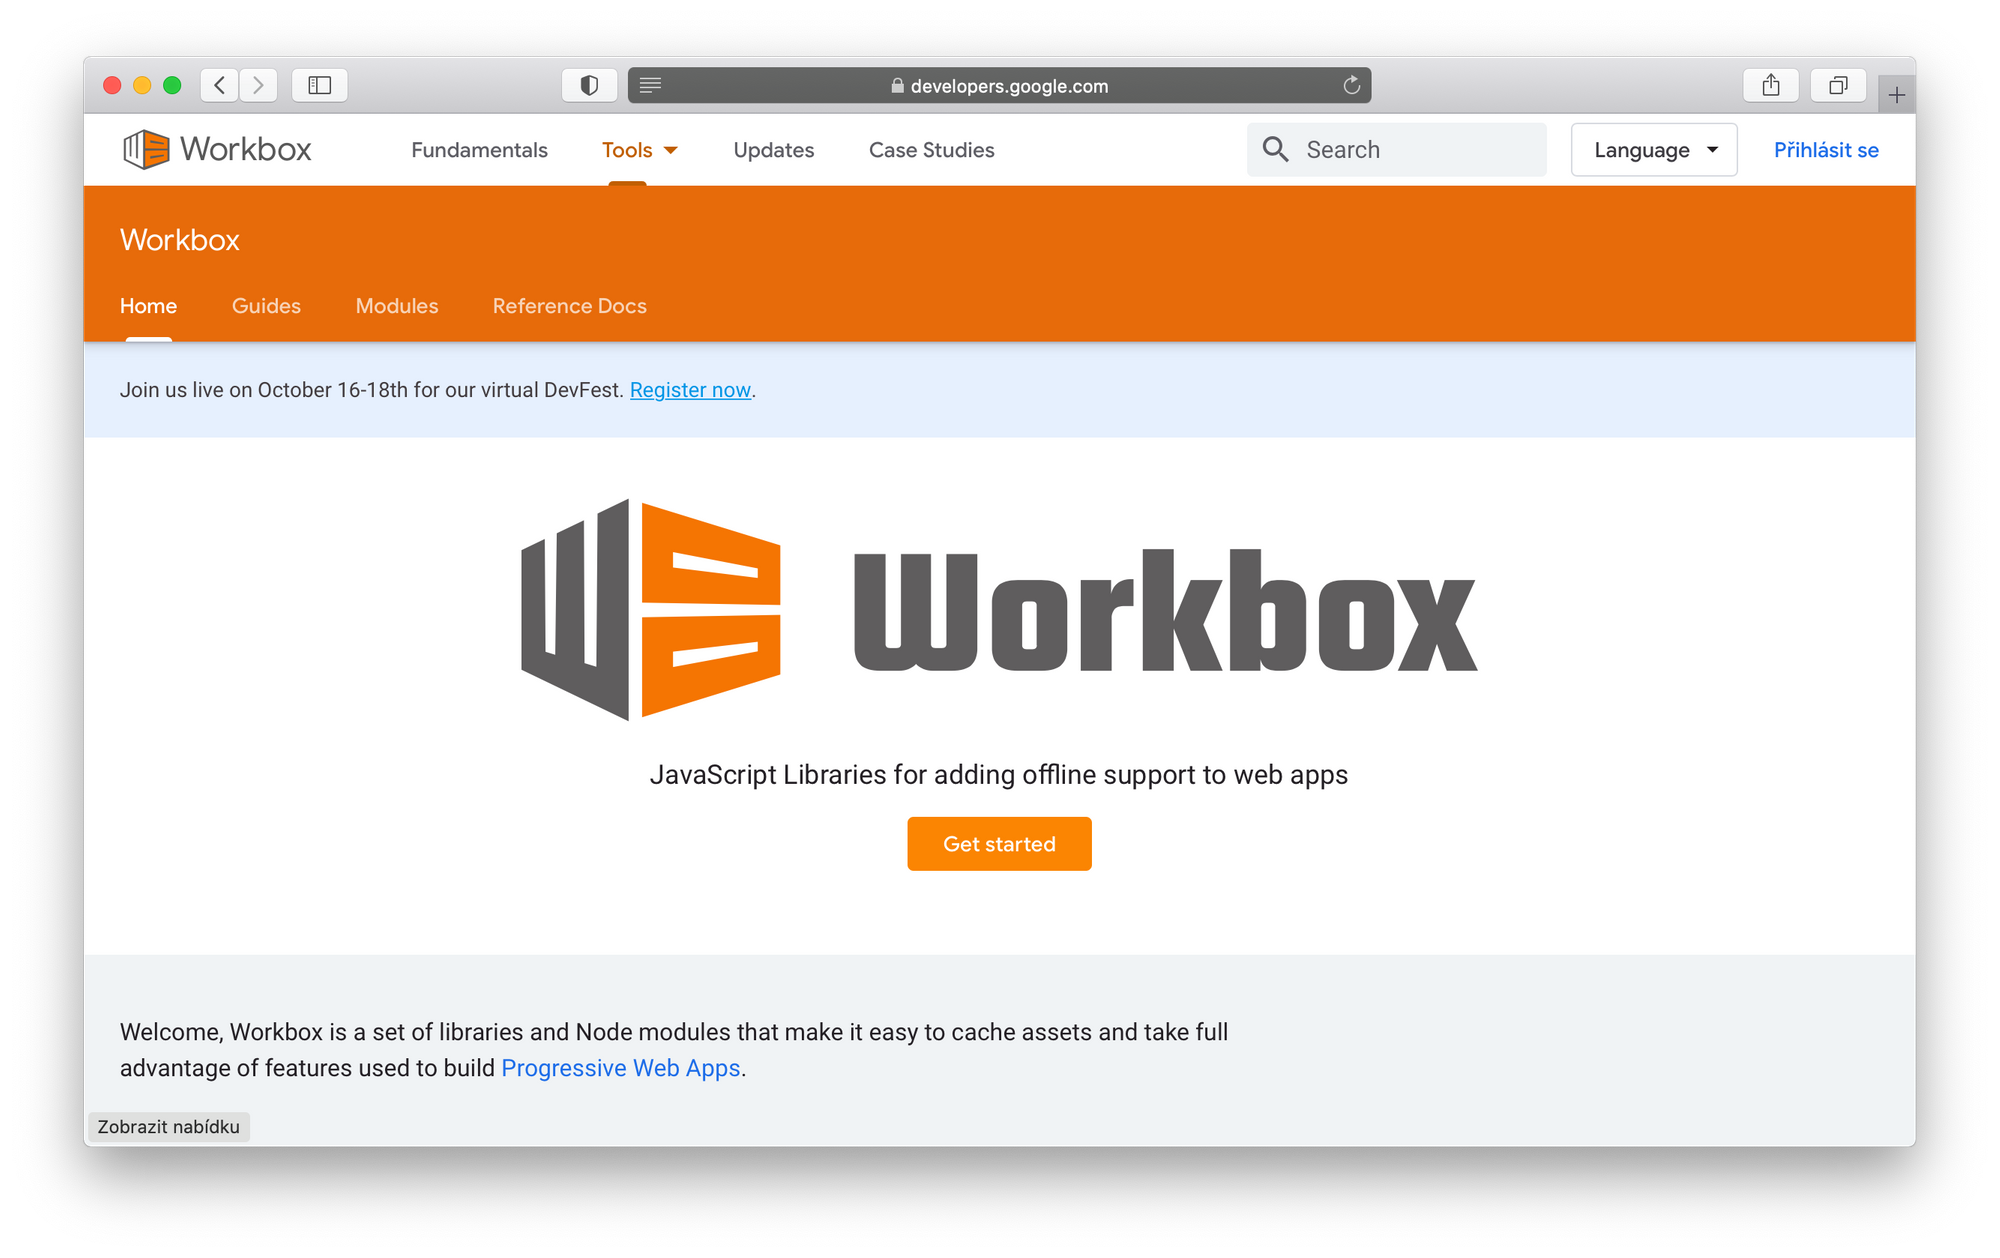Open the privacy report shield icon
This screenshot has width=2000, height=1258.
point(589,85)
